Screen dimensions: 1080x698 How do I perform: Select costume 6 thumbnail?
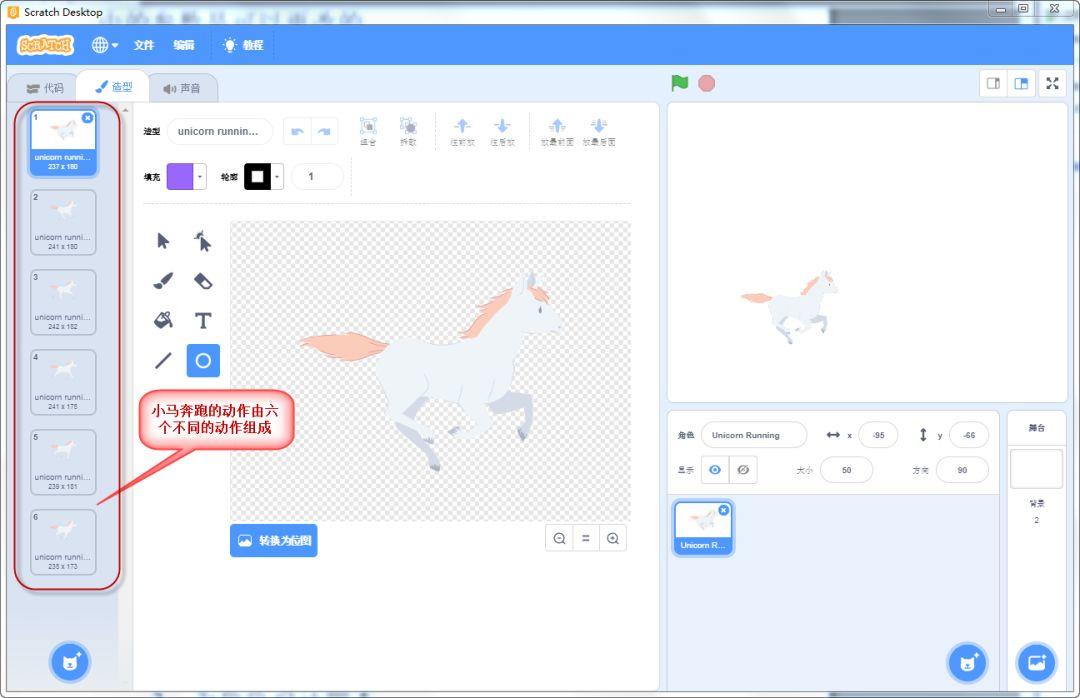coord(63,542)
